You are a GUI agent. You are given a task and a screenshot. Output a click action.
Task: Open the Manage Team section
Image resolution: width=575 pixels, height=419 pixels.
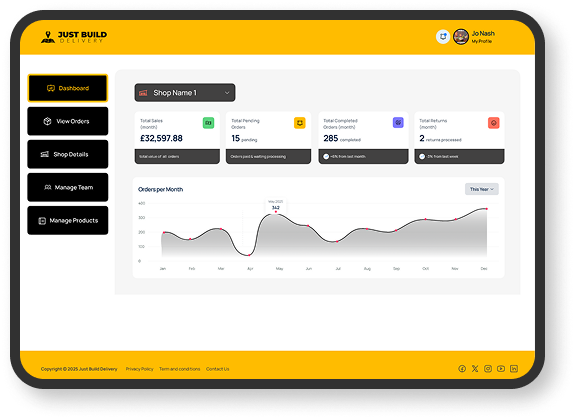tap(68, 187)
